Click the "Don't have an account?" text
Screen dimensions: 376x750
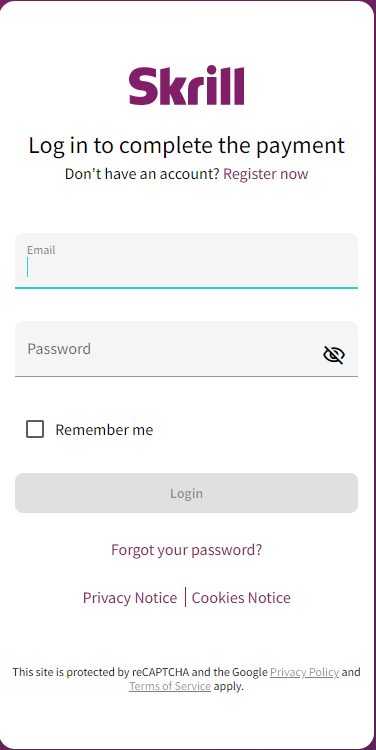pos(142,174)
